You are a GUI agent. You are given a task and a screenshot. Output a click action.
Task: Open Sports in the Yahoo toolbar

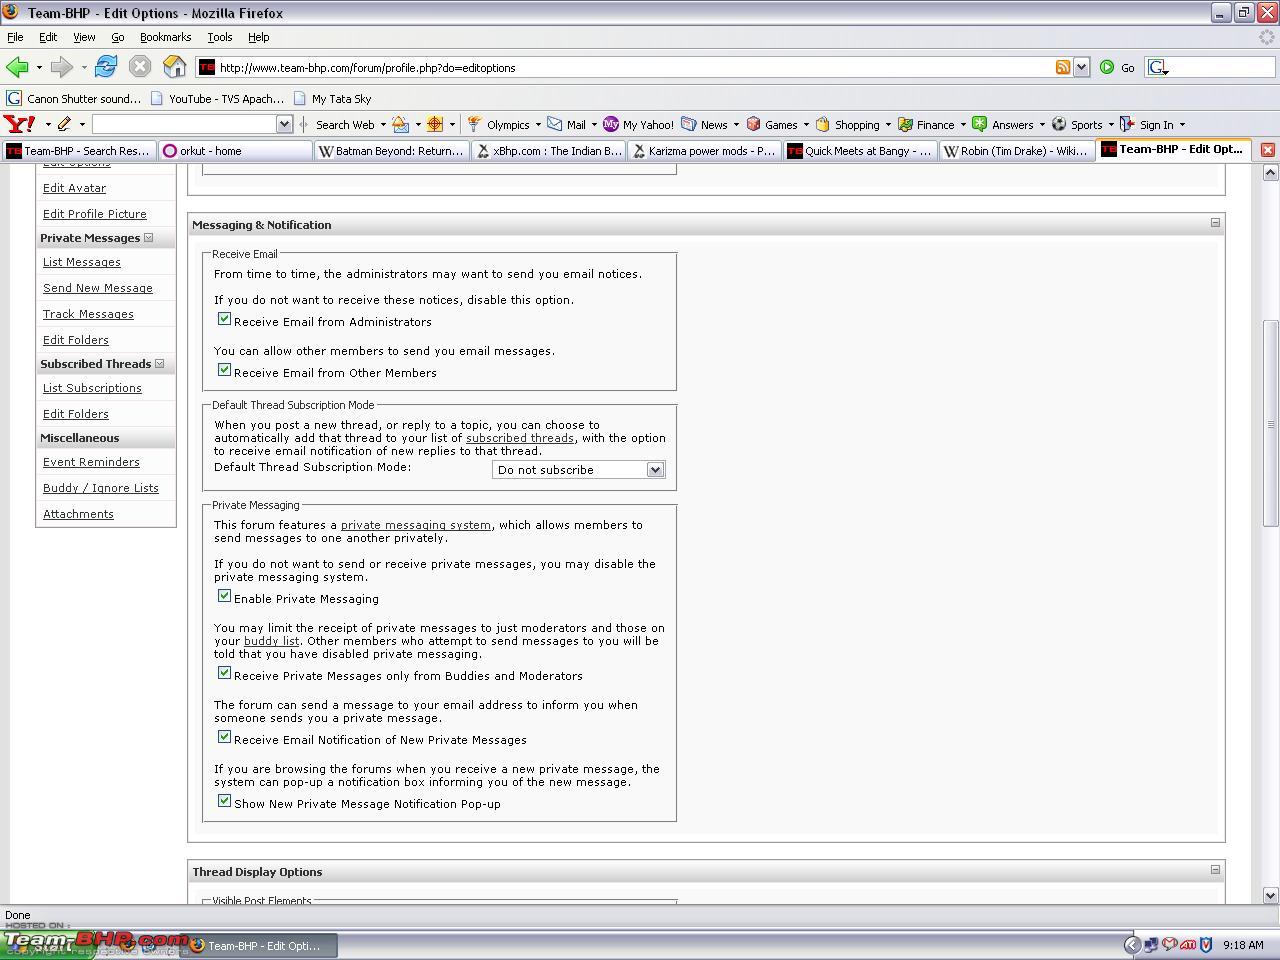(1077, 124)
